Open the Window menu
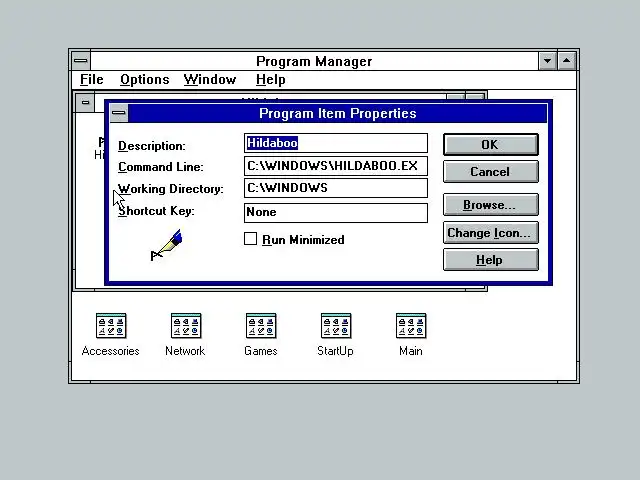The image size is (640, 480). click(210, 80)
